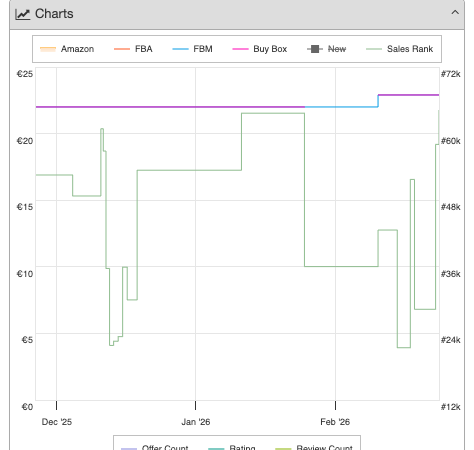Toggle the Rating legend entry
This screenshot has height=450, width=474.
[232, 447]
